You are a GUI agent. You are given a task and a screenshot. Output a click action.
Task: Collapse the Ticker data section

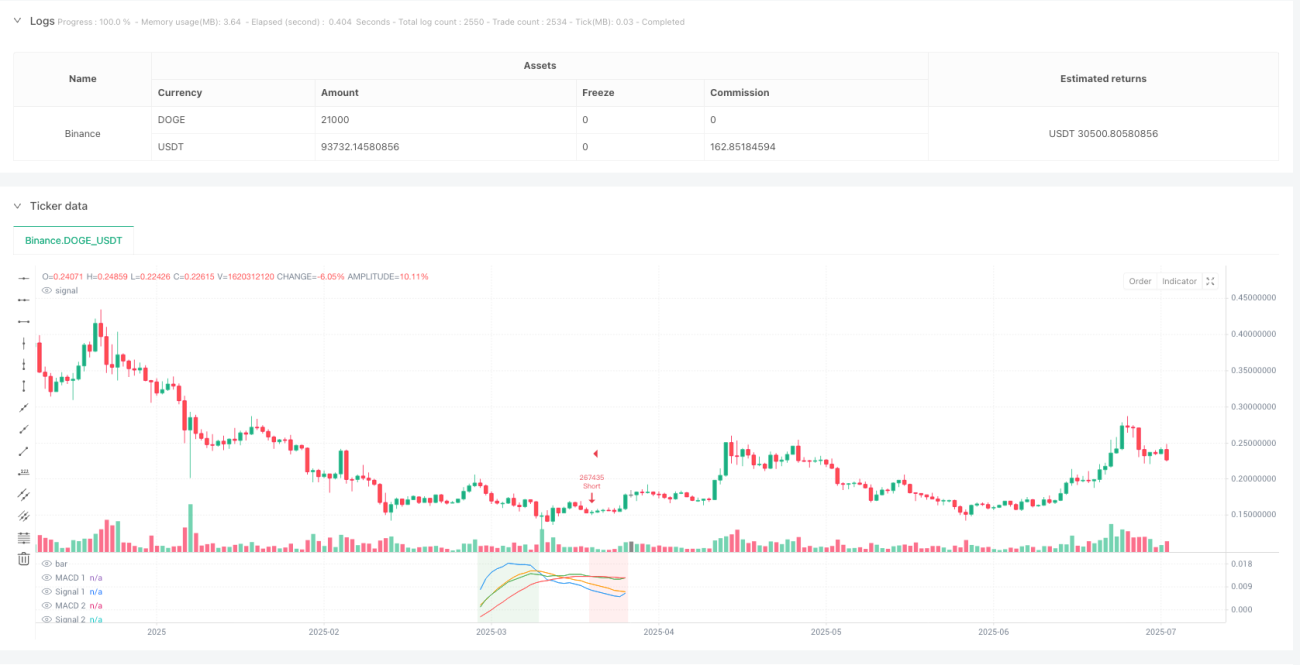click(17, 206)
